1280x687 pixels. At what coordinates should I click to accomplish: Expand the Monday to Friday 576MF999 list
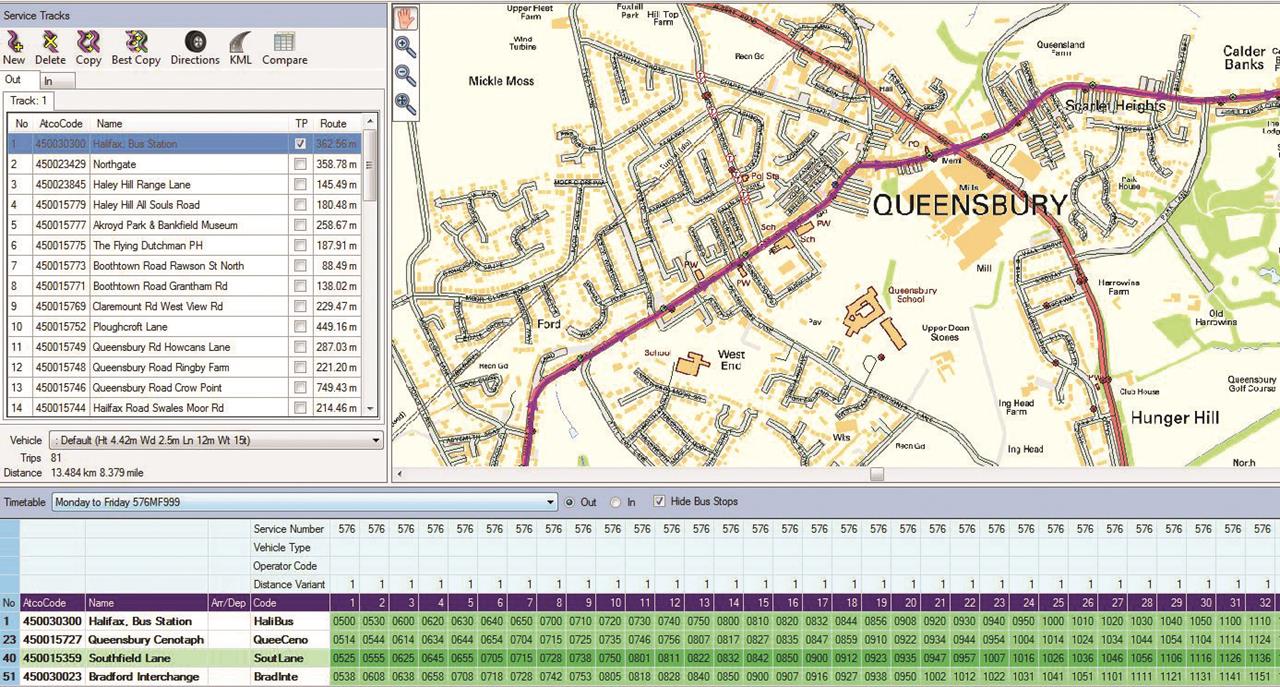[549, 501]
